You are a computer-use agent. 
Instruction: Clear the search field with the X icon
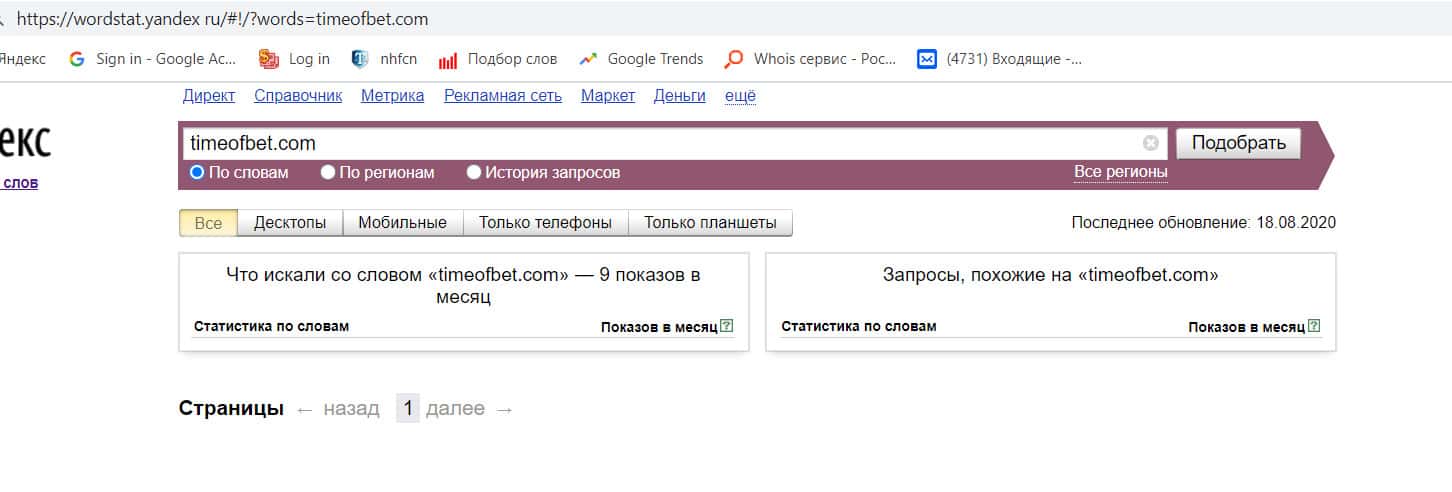click(1150, 143)
